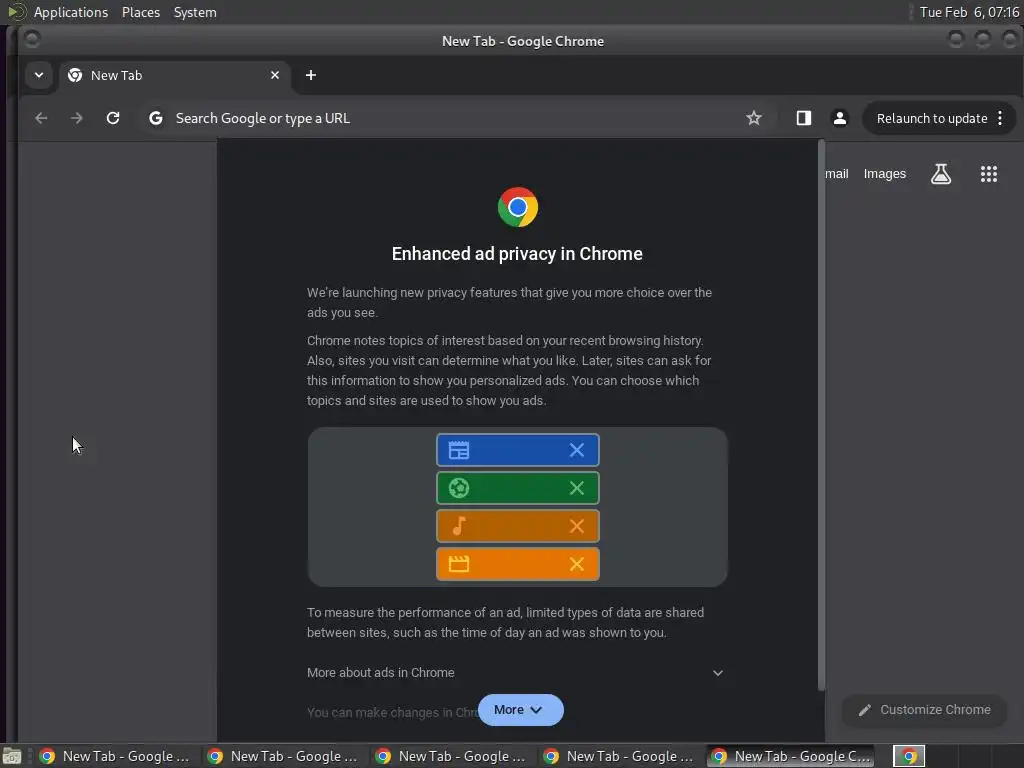The width and height of the screenshot is (1024, 768).
Task: Open the Search Labs flask icon
Action: coord(940,174)
